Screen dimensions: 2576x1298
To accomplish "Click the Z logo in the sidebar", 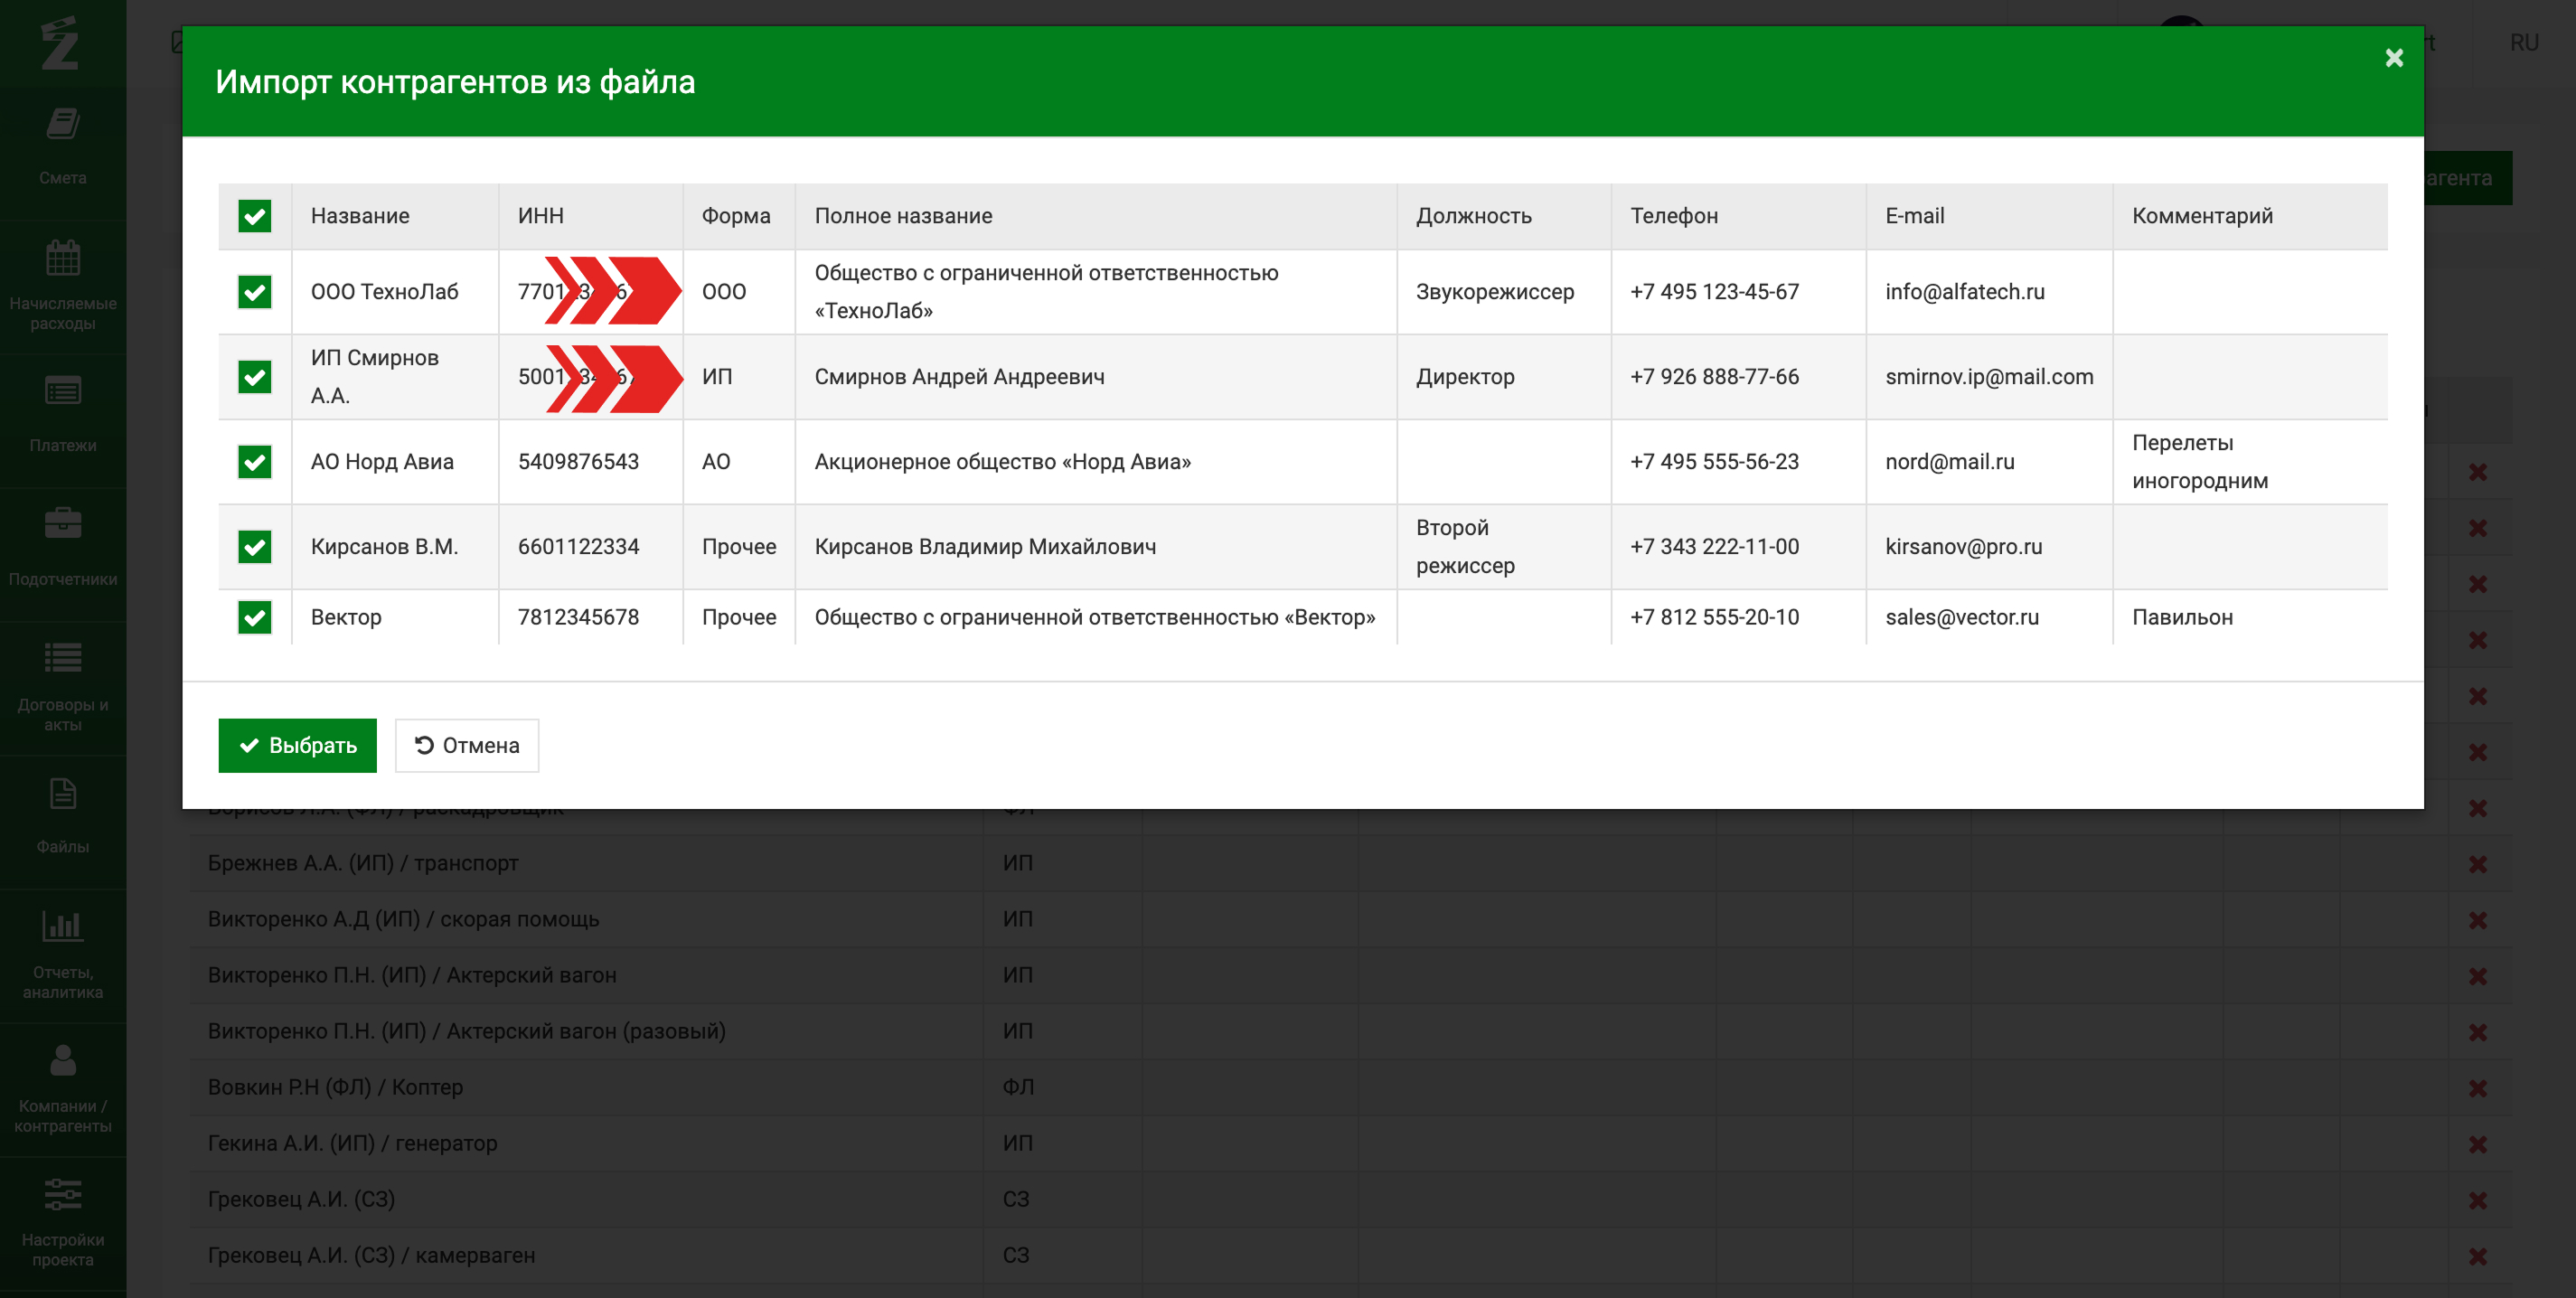I will click(x=60, y=43).
